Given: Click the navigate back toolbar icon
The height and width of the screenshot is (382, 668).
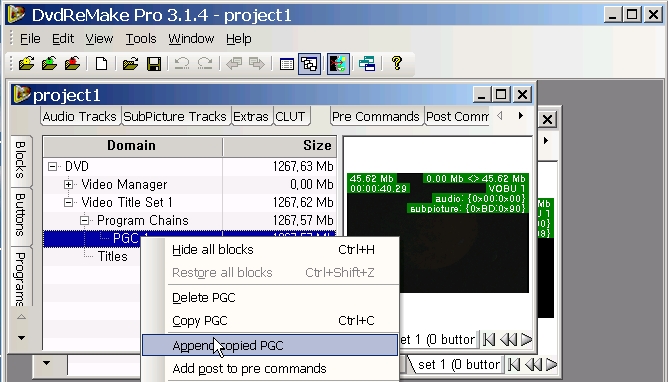Looking at the screenshot, I should click(234, 64).
